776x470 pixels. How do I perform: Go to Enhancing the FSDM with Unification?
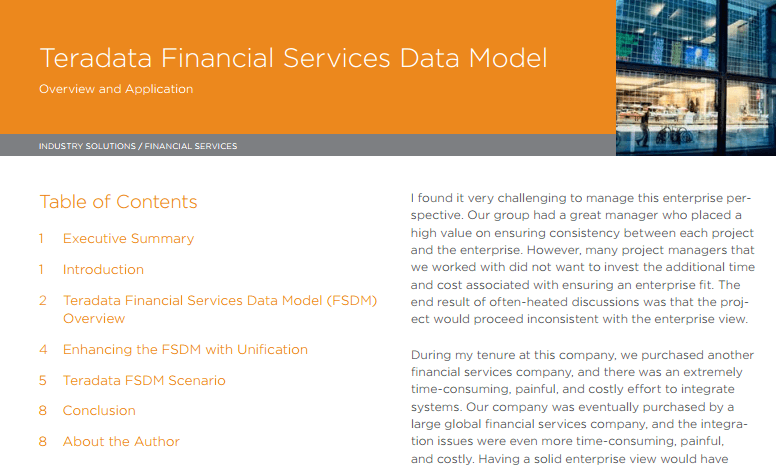click(185, 349)
